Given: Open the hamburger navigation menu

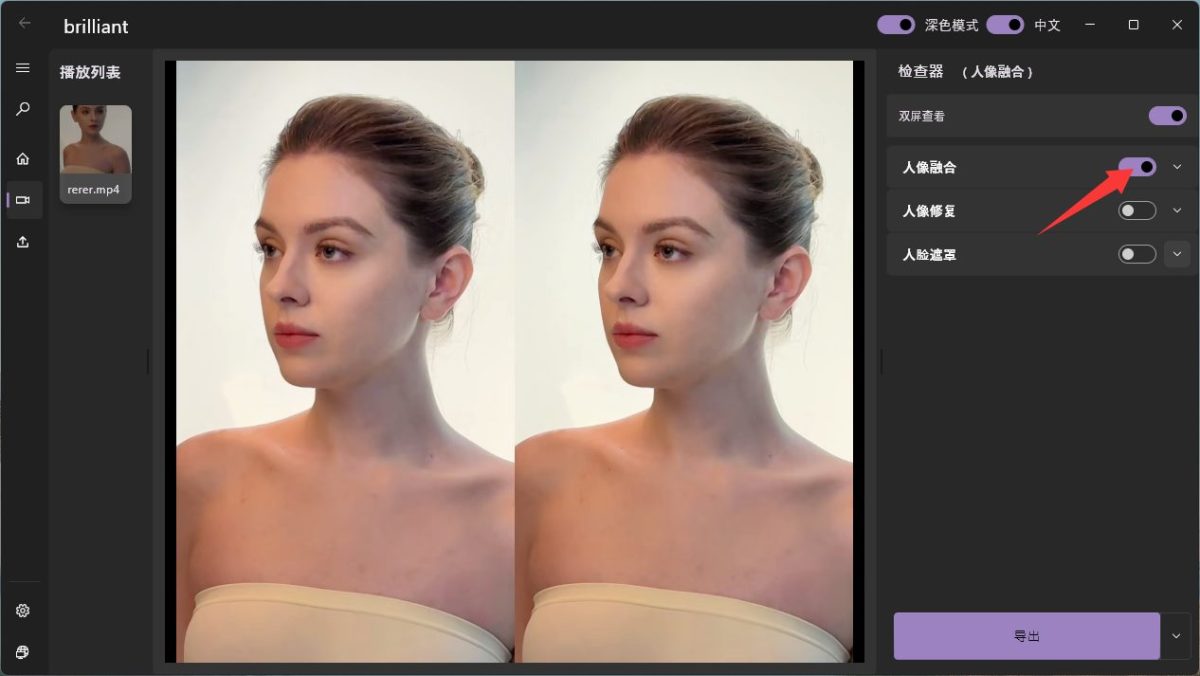Looking at the screenshot, I should 22,68.
